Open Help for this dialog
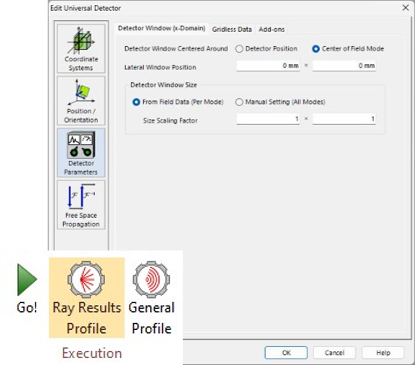This screenshot has height=365, width=415. click(x=383, y=353)
